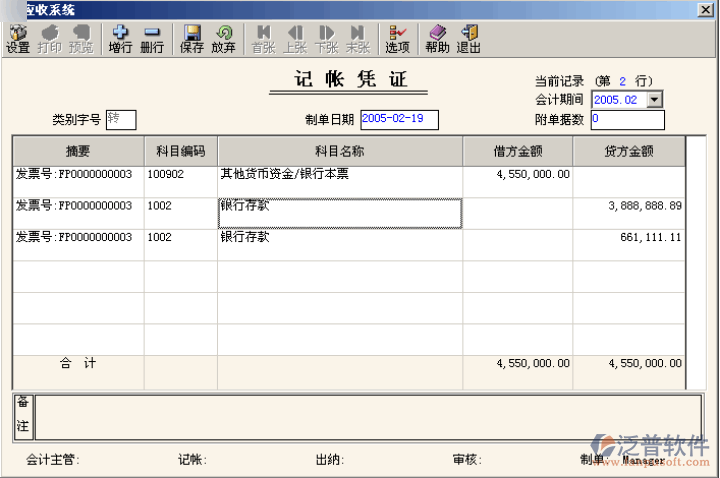
Task: Select the 借方金额 column header
Action: coord(517,151)
